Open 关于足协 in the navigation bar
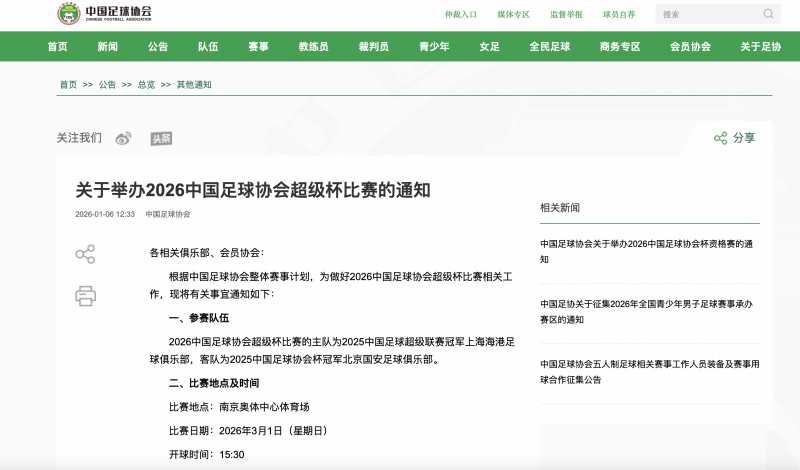 coord(760,47)
